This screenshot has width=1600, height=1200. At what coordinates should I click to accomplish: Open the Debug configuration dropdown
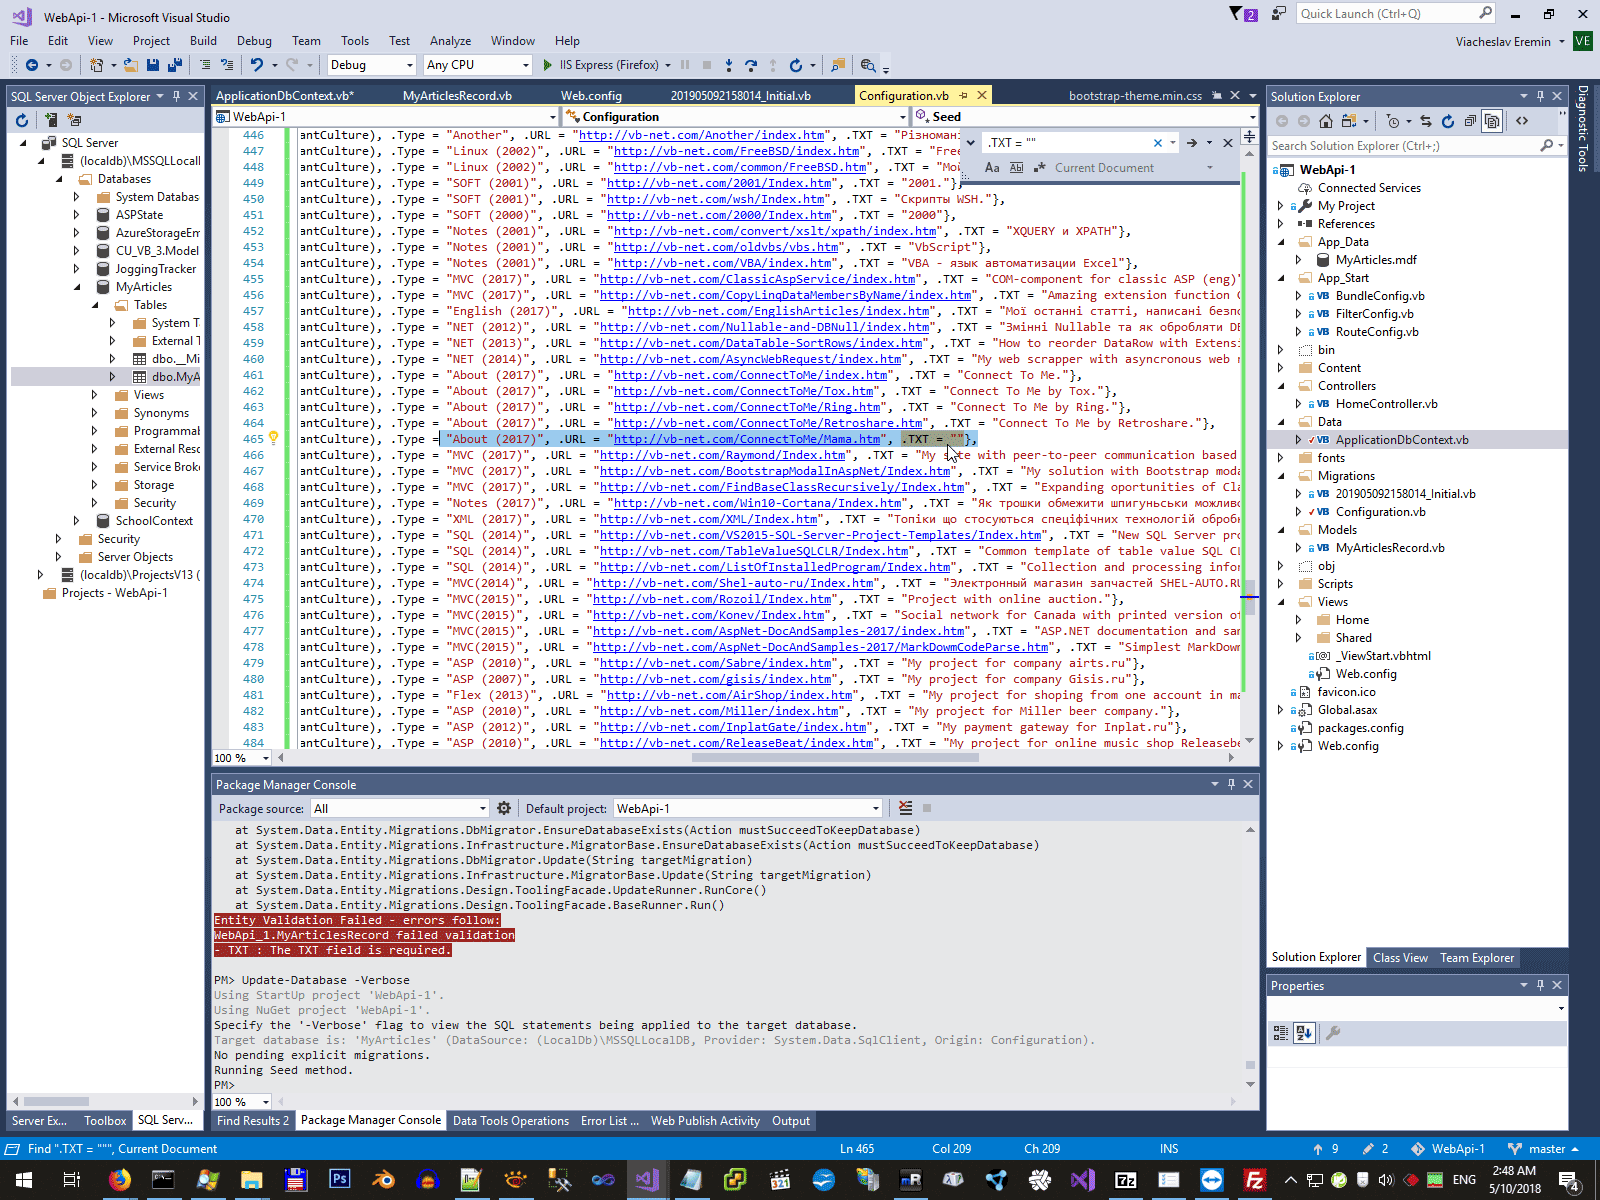(371, 65)
